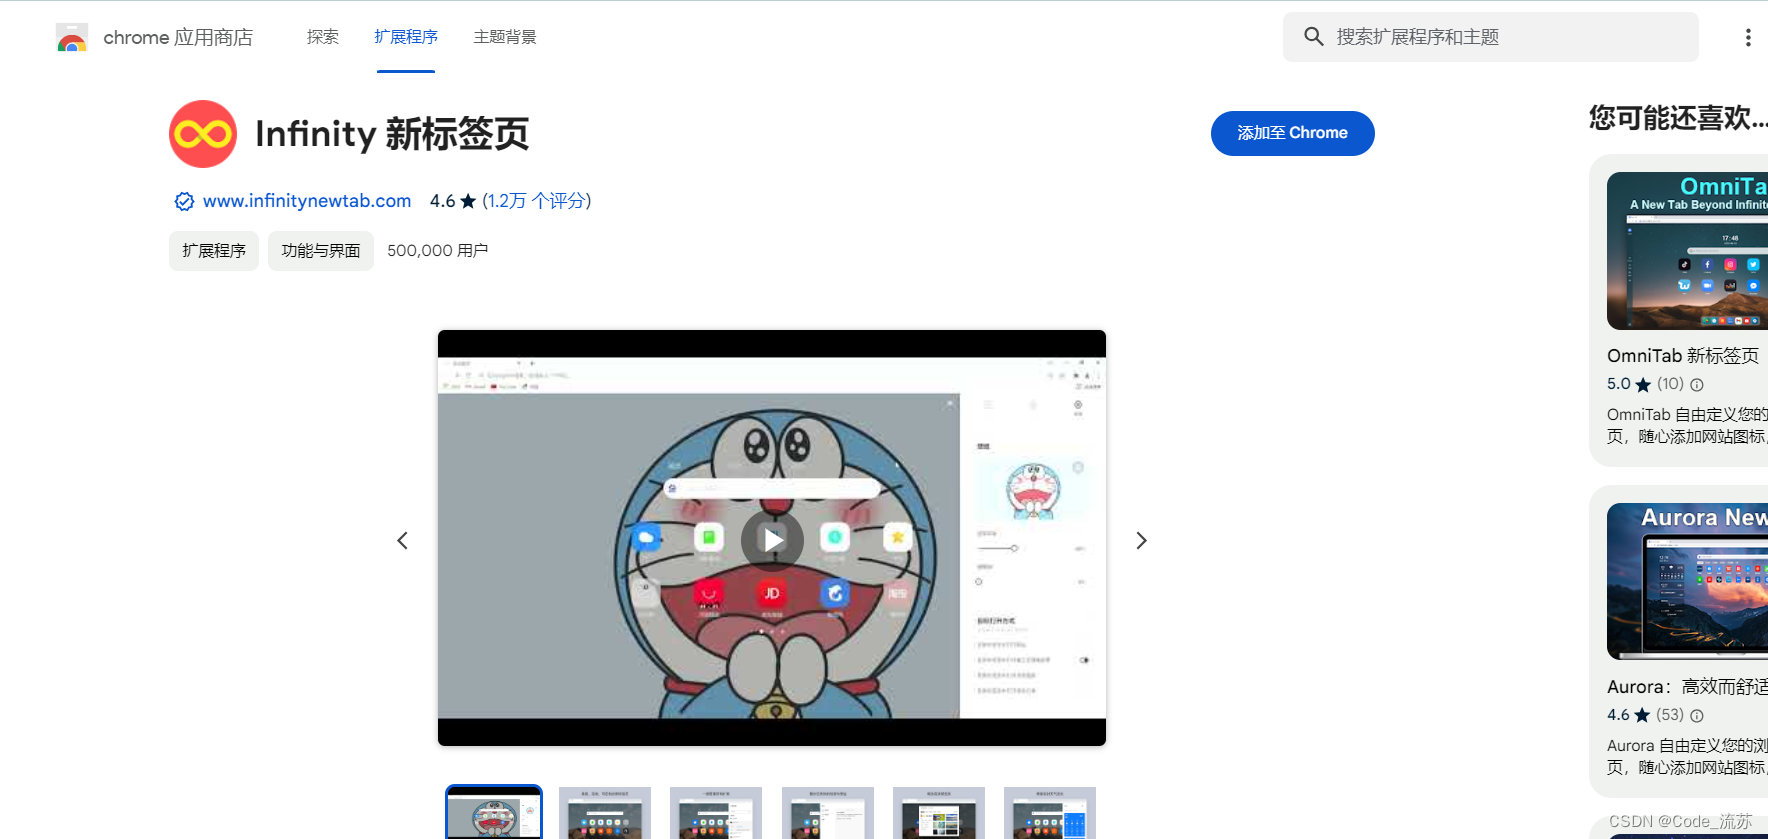Select the first Doraemon video thumbnail
This screenshot has height=839, width=1768.
tap(494, 812)
